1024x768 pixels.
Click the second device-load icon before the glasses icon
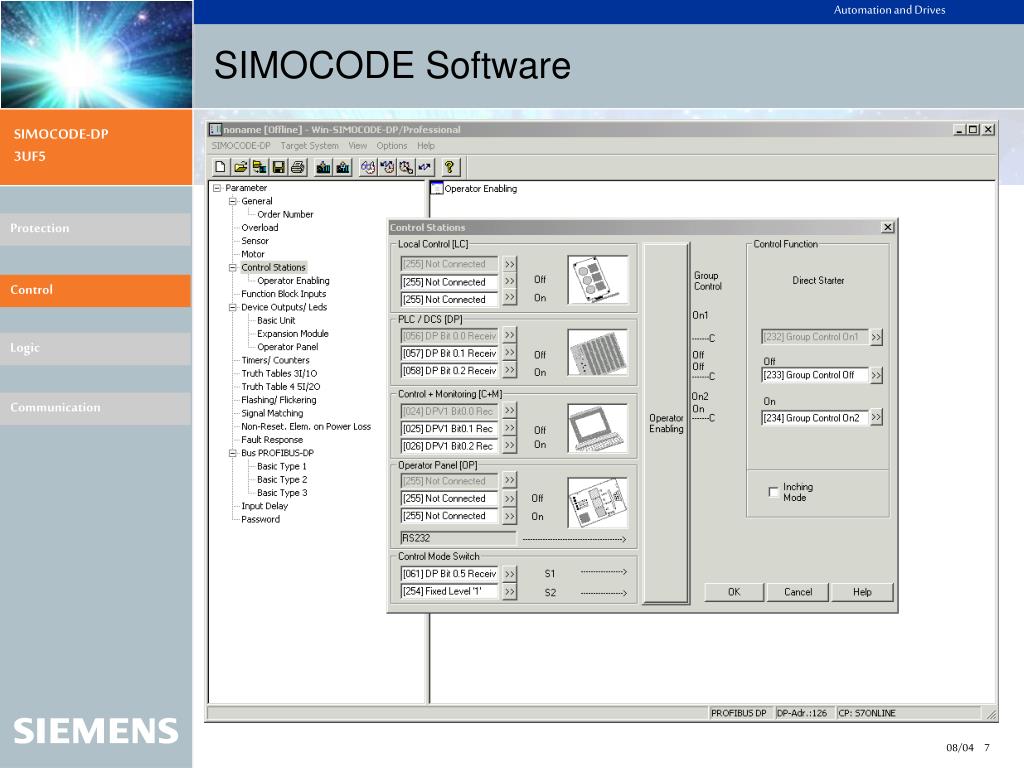pyautogui.click(x=343, y=167)
